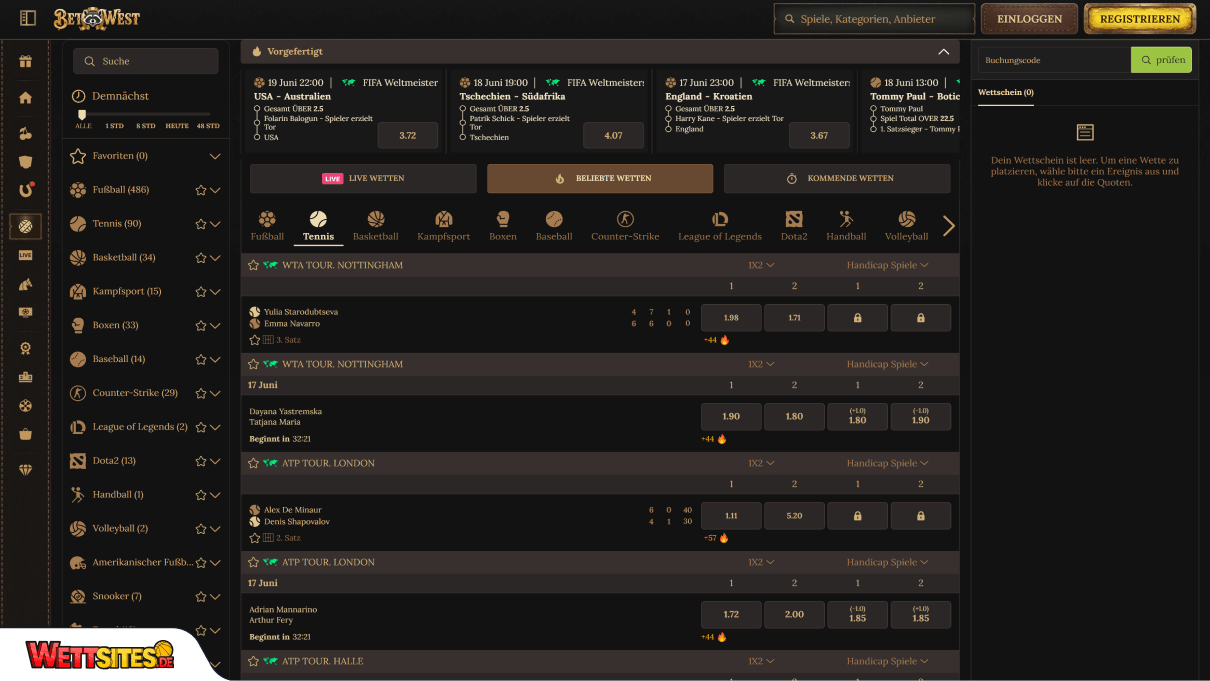Open the podium ranking icon in sidebar
1210x681 pixels.
pyautogui.click(x=26, y=378)
